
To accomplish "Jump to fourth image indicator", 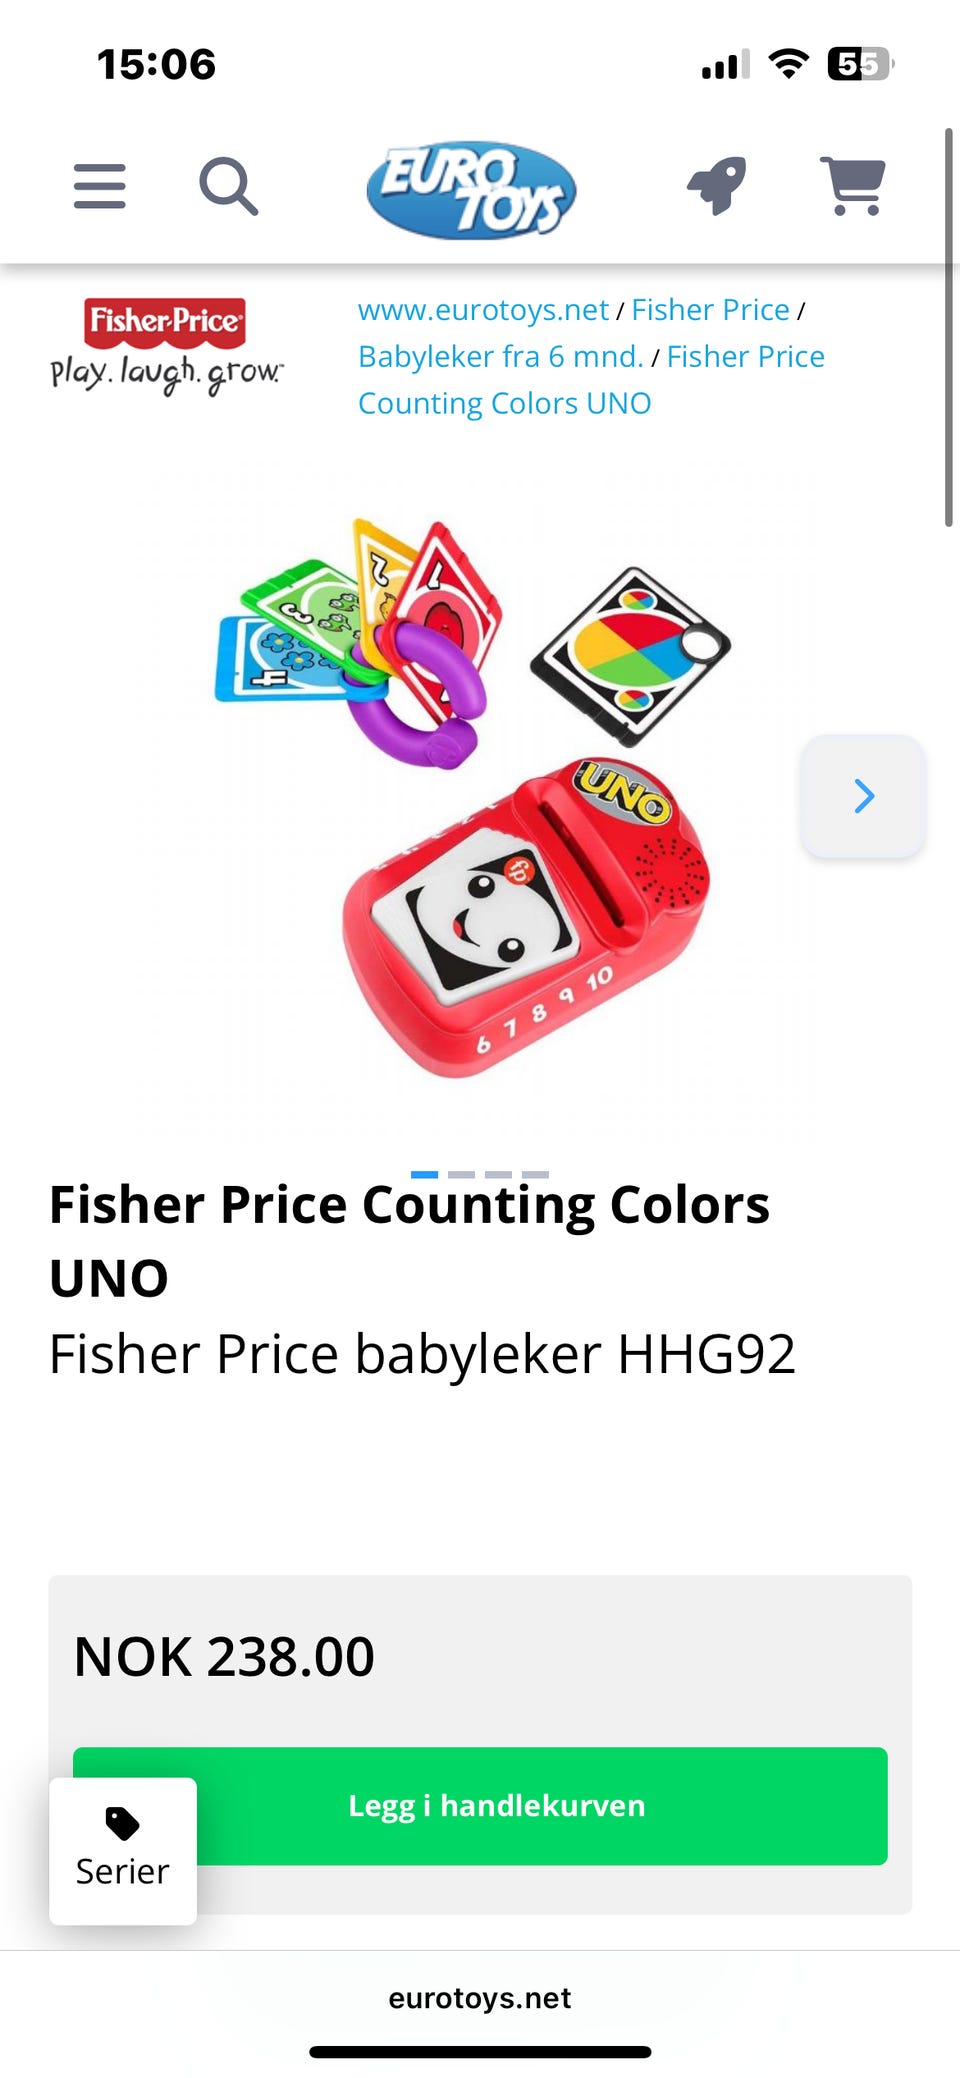I will coord(535,1174).
